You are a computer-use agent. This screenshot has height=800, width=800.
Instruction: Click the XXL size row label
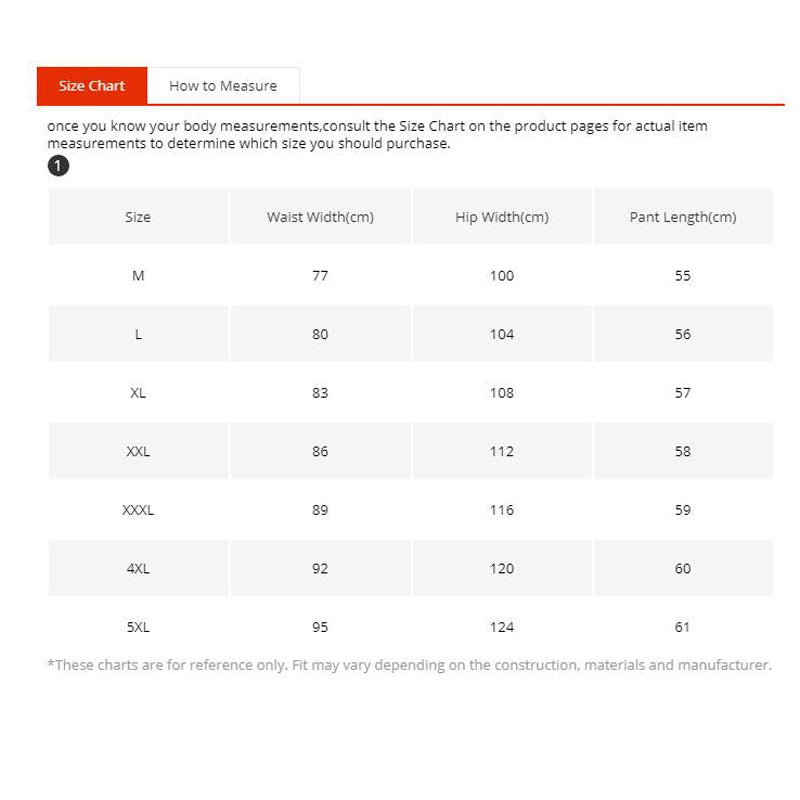pos(138,452)
